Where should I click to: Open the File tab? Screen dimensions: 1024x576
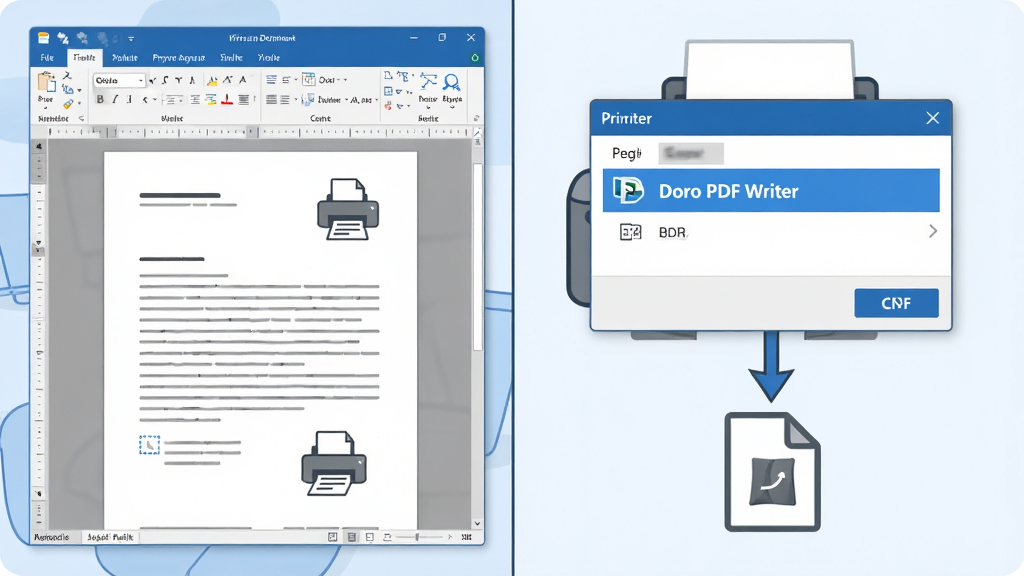click(47, 57)
